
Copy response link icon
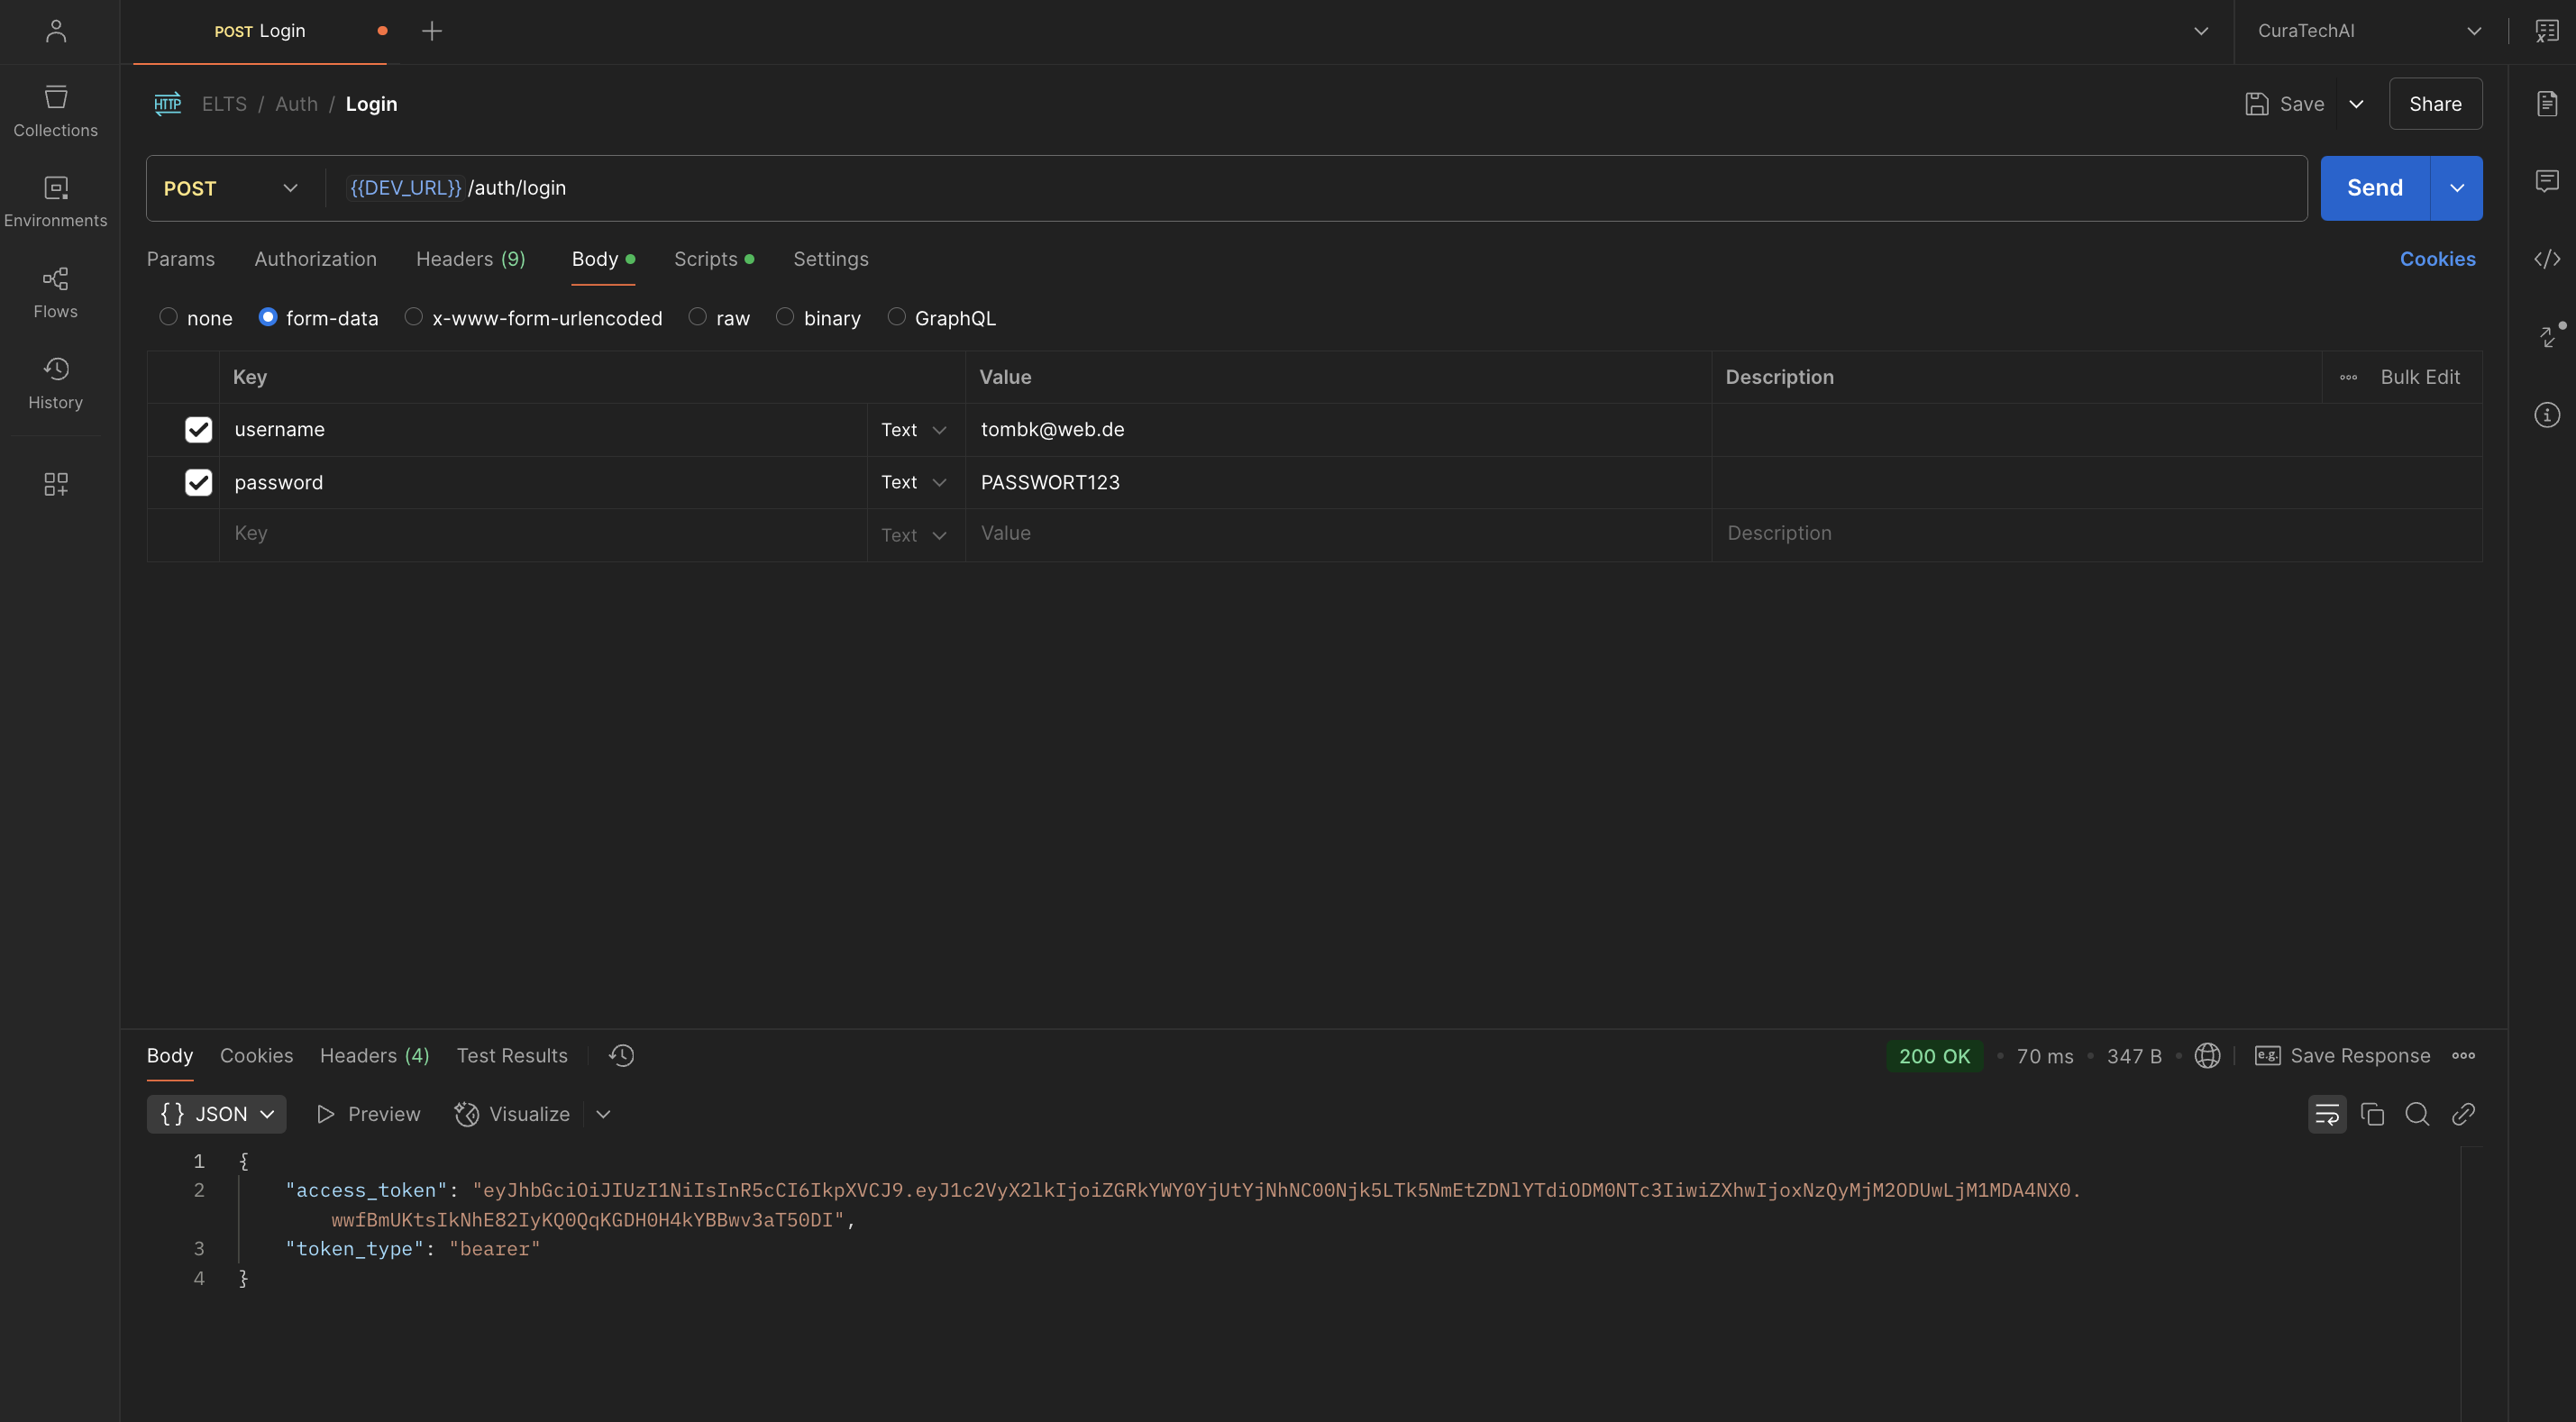tap(2463, 1114)
